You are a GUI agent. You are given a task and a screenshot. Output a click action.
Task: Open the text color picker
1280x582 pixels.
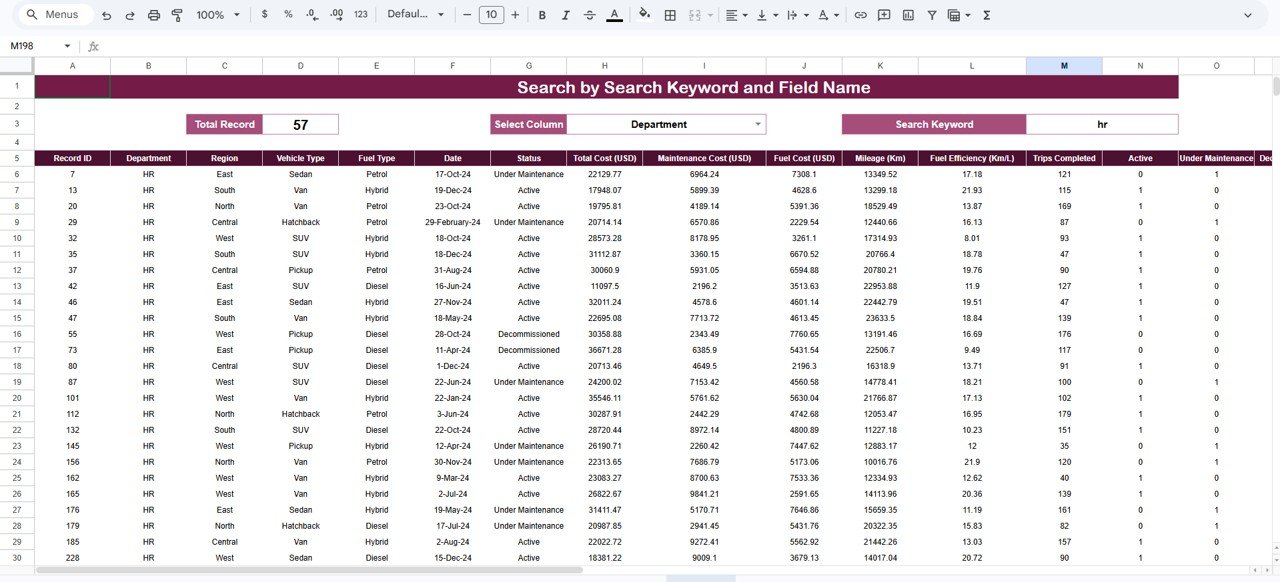pos(614,15)
